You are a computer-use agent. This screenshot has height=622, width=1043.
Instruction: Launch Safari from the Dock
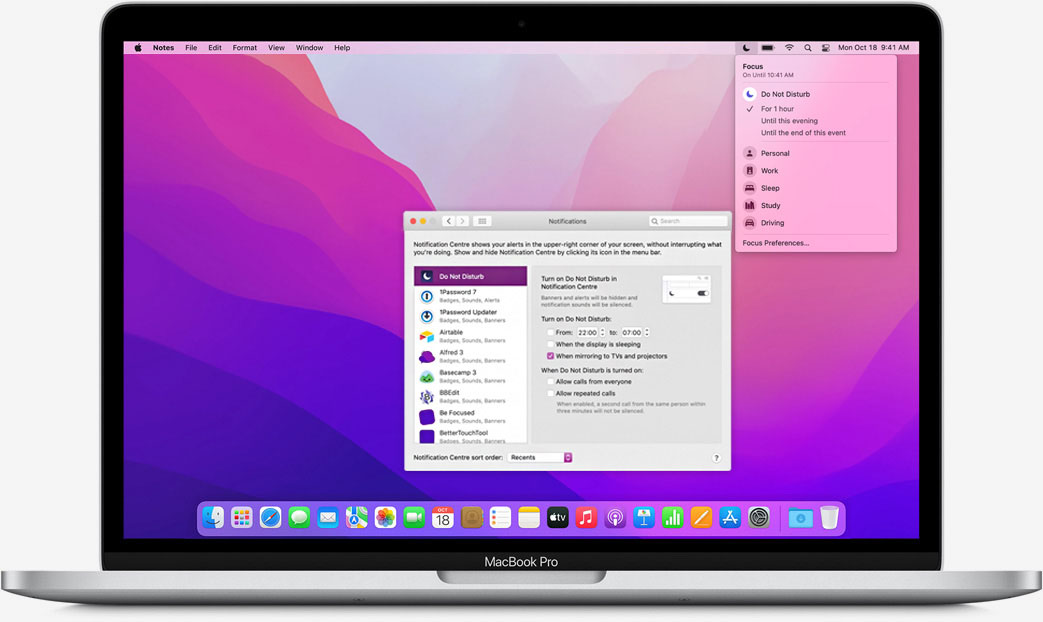coord(270,517)
